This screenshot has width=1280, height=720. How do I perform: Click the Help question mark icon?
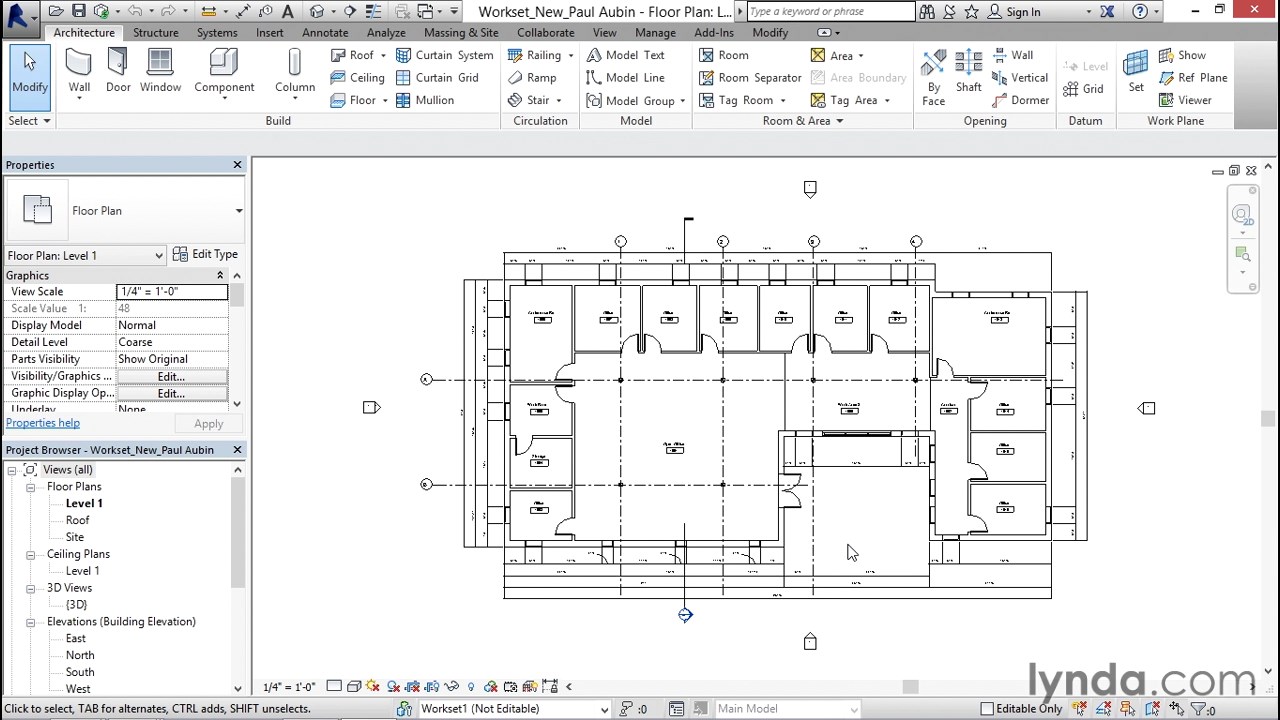click(x=1140, y=12)
